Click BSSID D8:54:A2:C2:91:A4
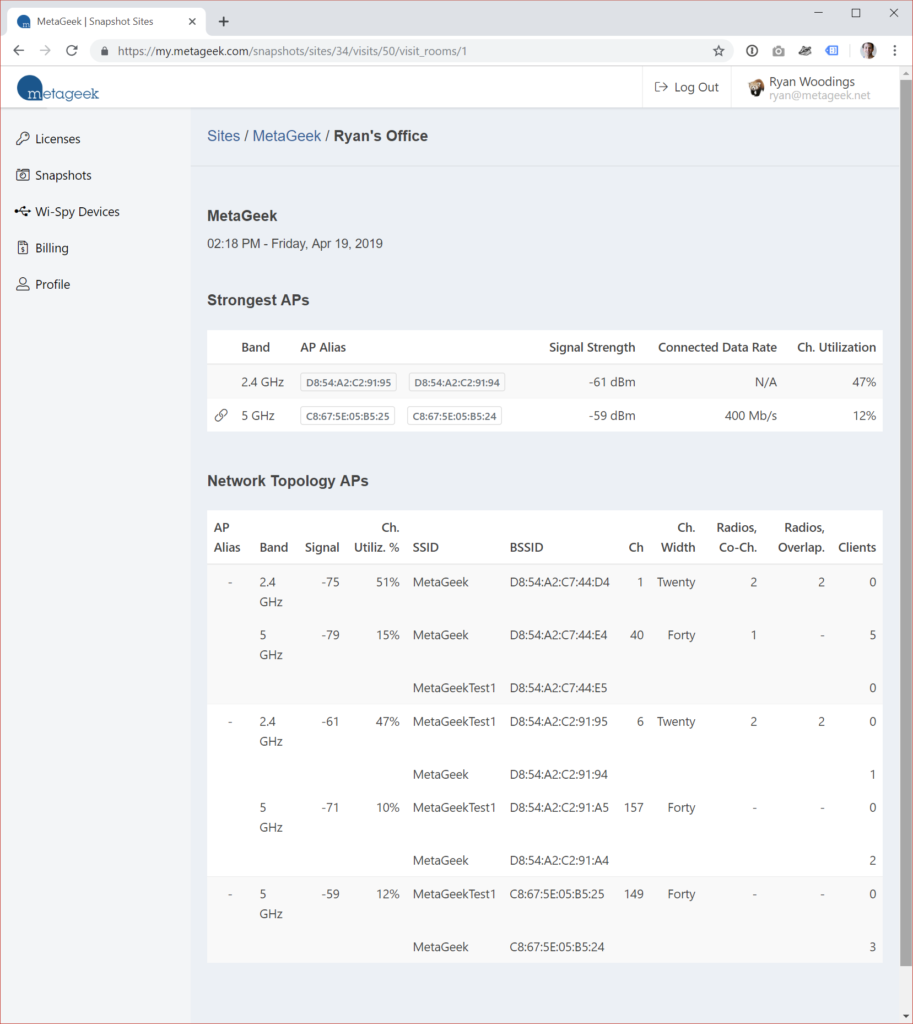Image resolution: width=913 pixels, height=1024 pixels. click(x=559, y=861)
